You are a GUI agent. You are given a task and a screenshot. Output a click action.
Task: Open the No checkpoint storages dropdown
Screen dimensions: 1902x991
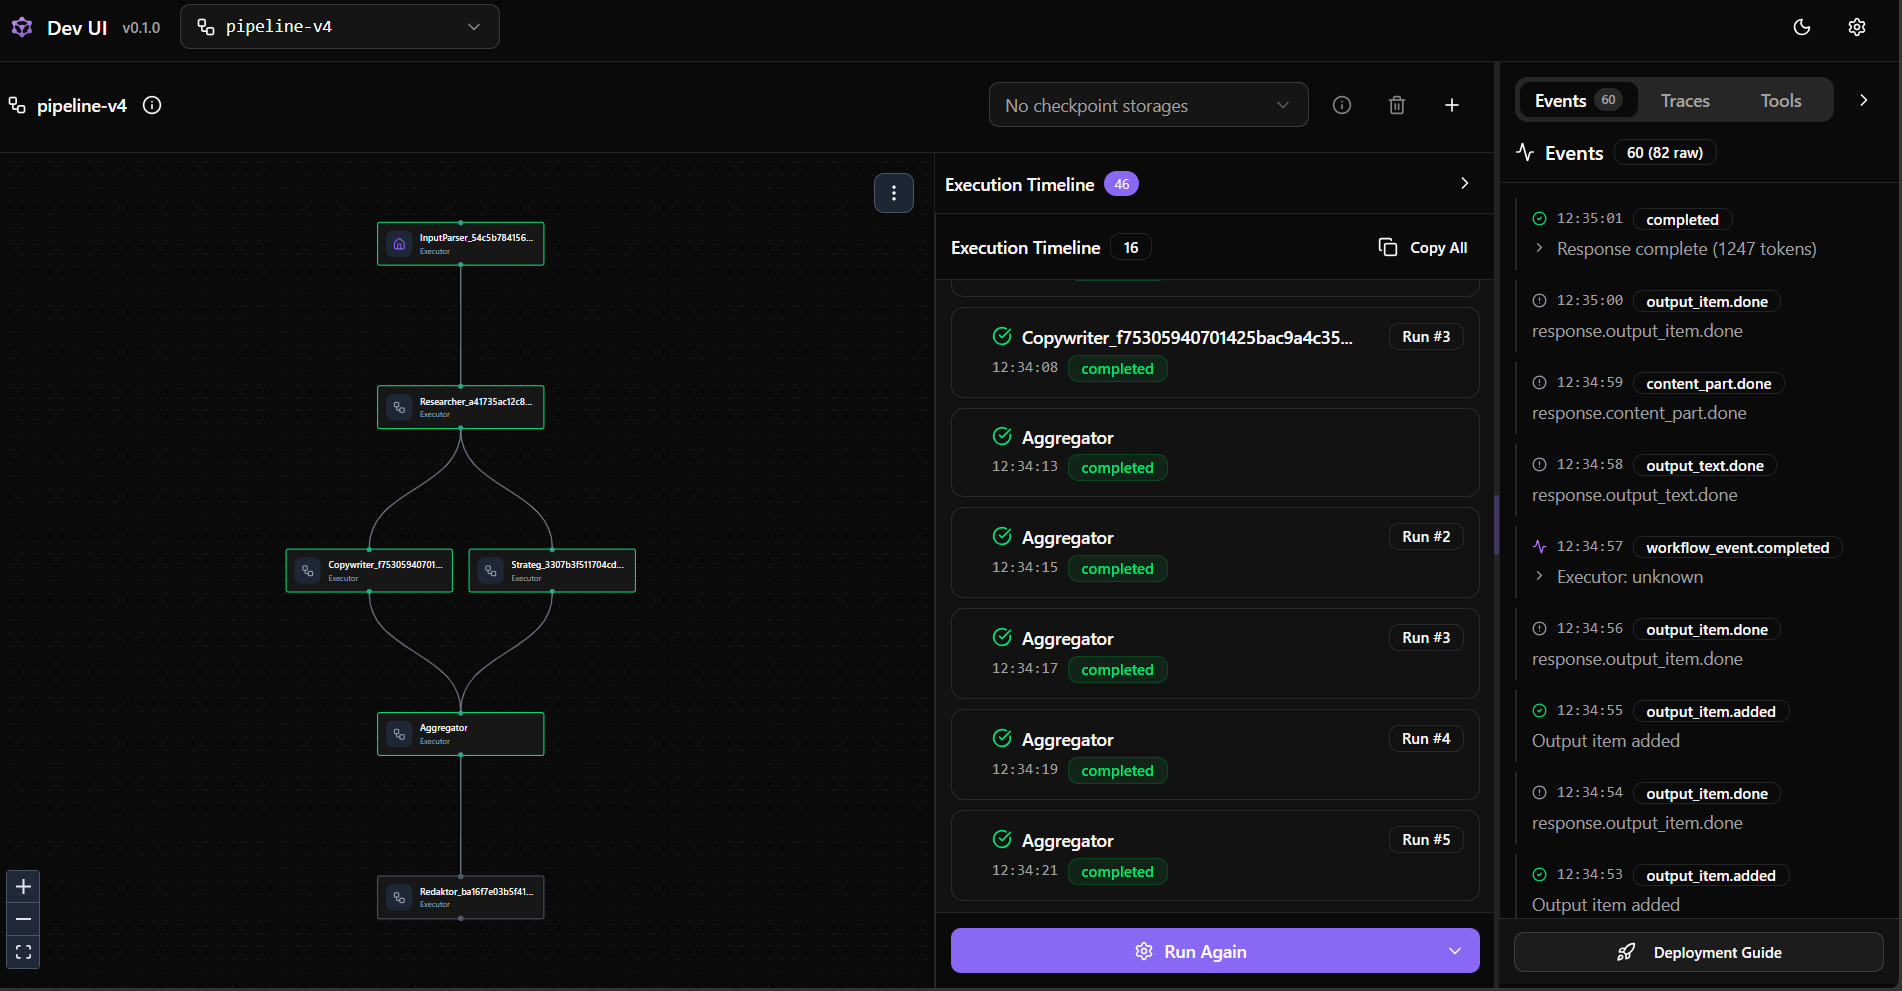click(x=1148, y=105)
